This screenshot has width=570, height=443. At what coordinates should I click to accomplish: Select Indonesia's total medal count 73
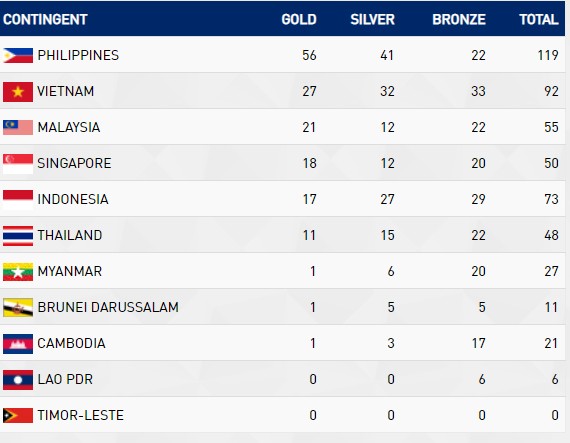(x=551, y=199)
